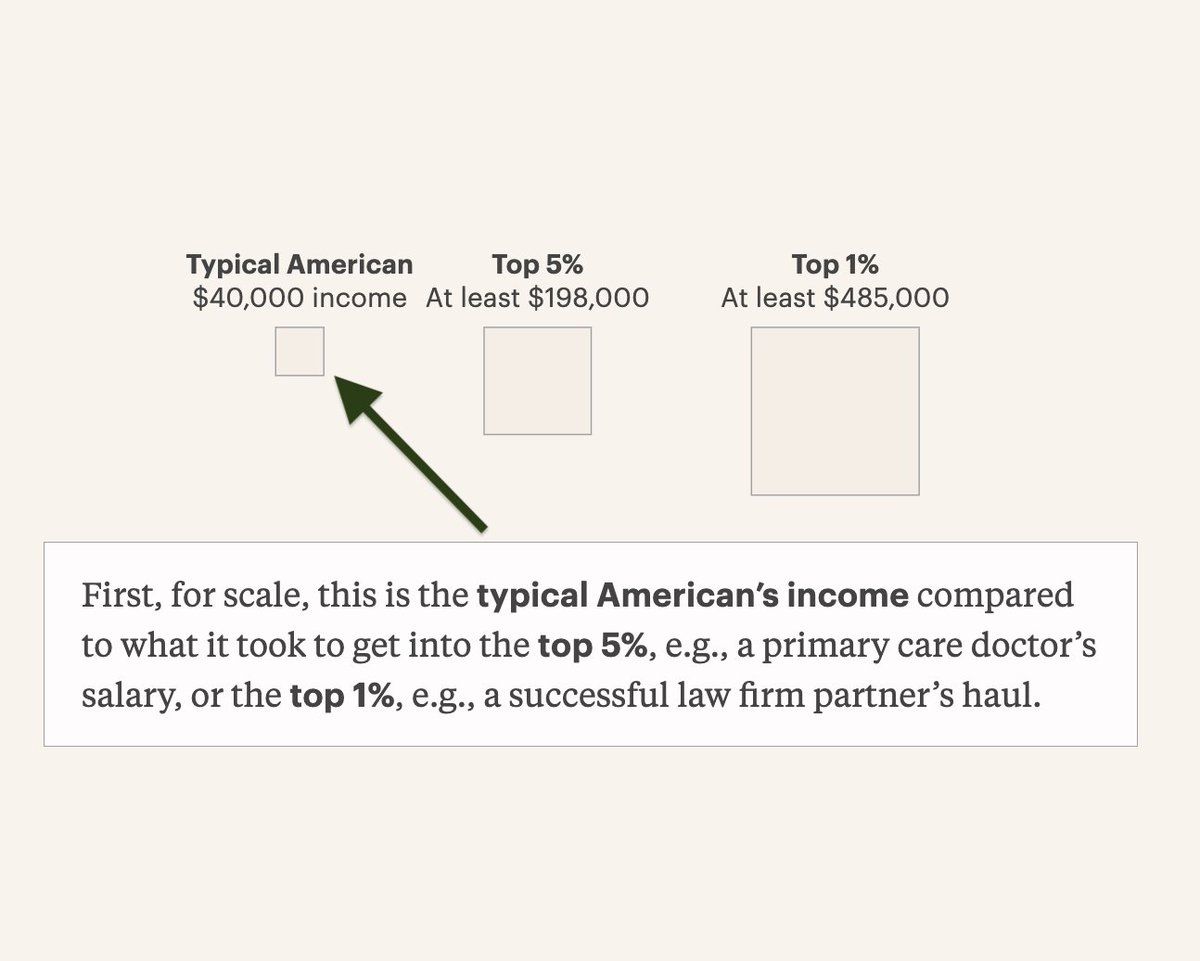This screenshot has width=1200, height=961.
Task: Select the medium Top 5% income square
Action: tap(538, 381)
